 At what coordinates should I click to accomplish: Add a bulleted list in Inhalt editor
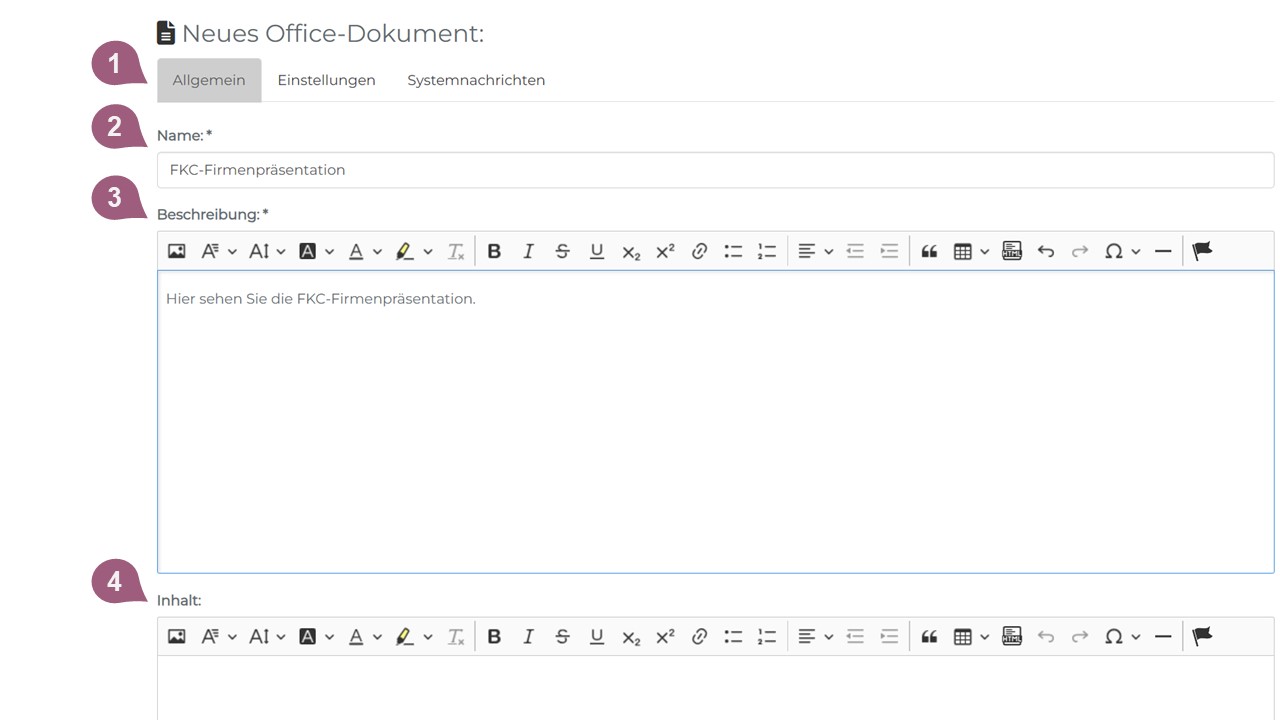[733, 636]
